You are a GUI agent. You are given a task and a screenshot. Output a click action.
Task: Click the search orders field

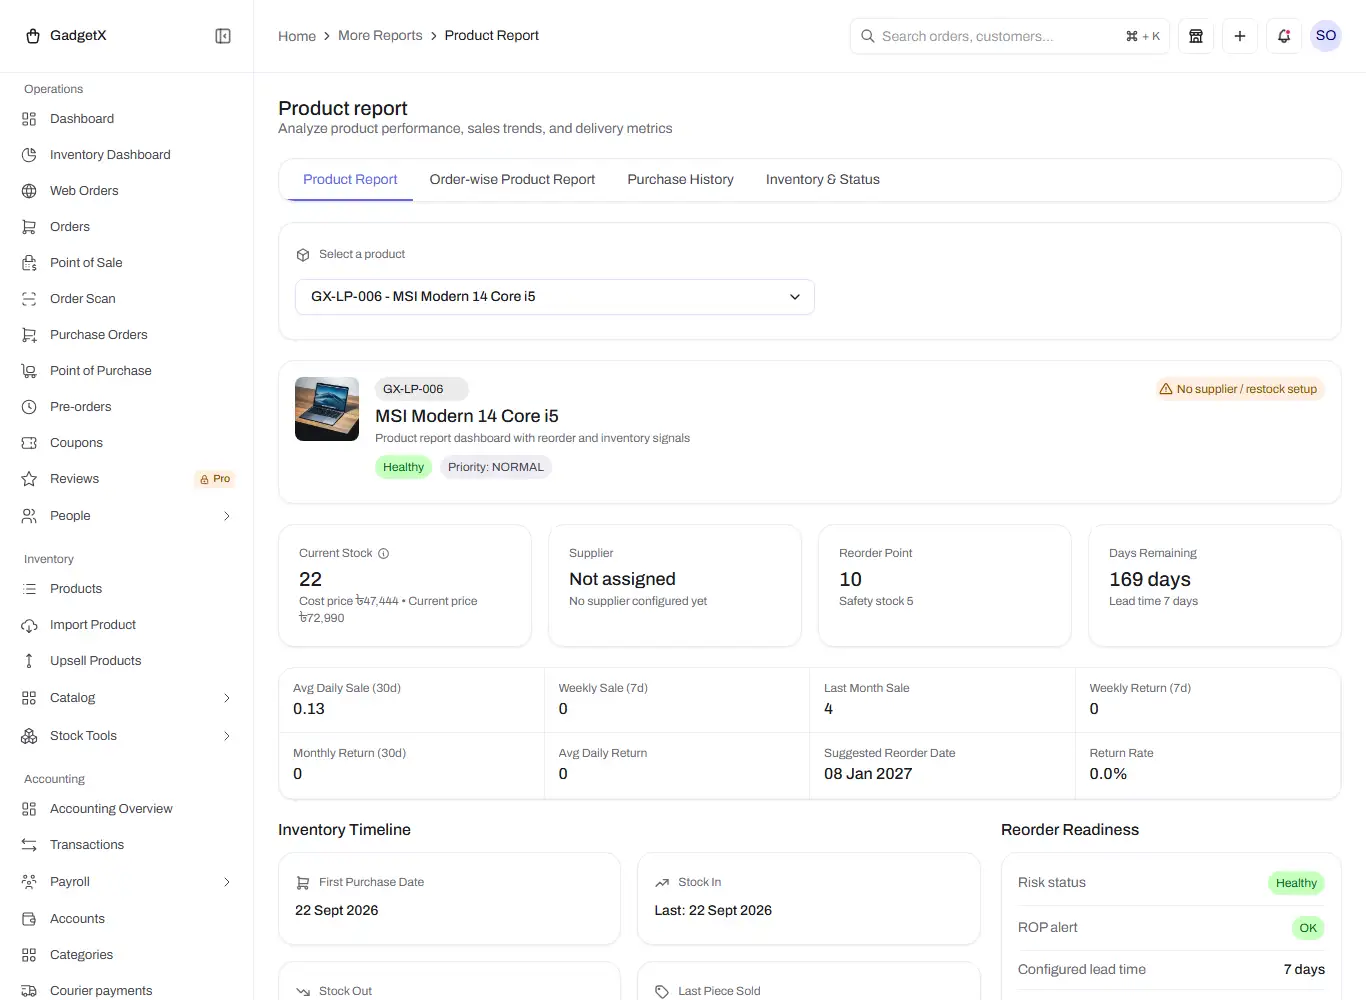pos(1010,36)
